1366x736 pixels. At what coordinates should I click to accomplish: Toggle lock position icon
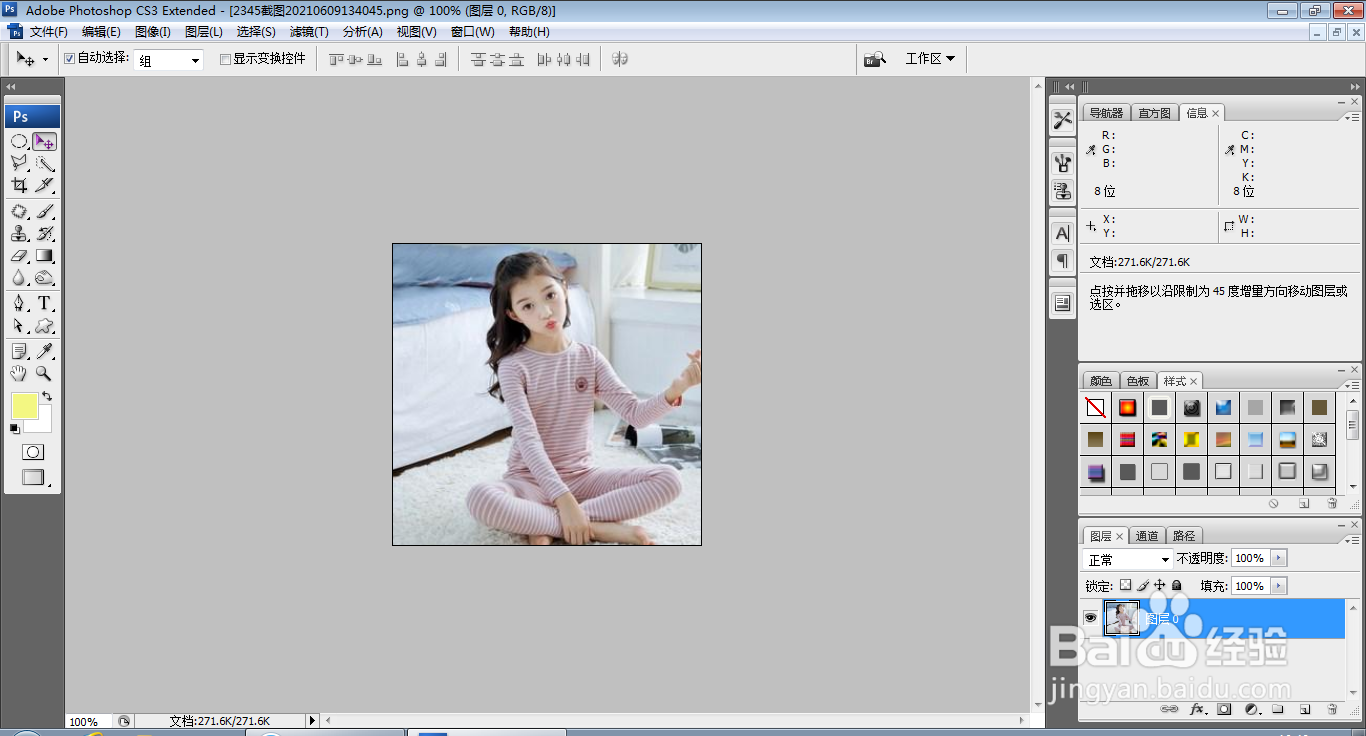[1160, 585]
